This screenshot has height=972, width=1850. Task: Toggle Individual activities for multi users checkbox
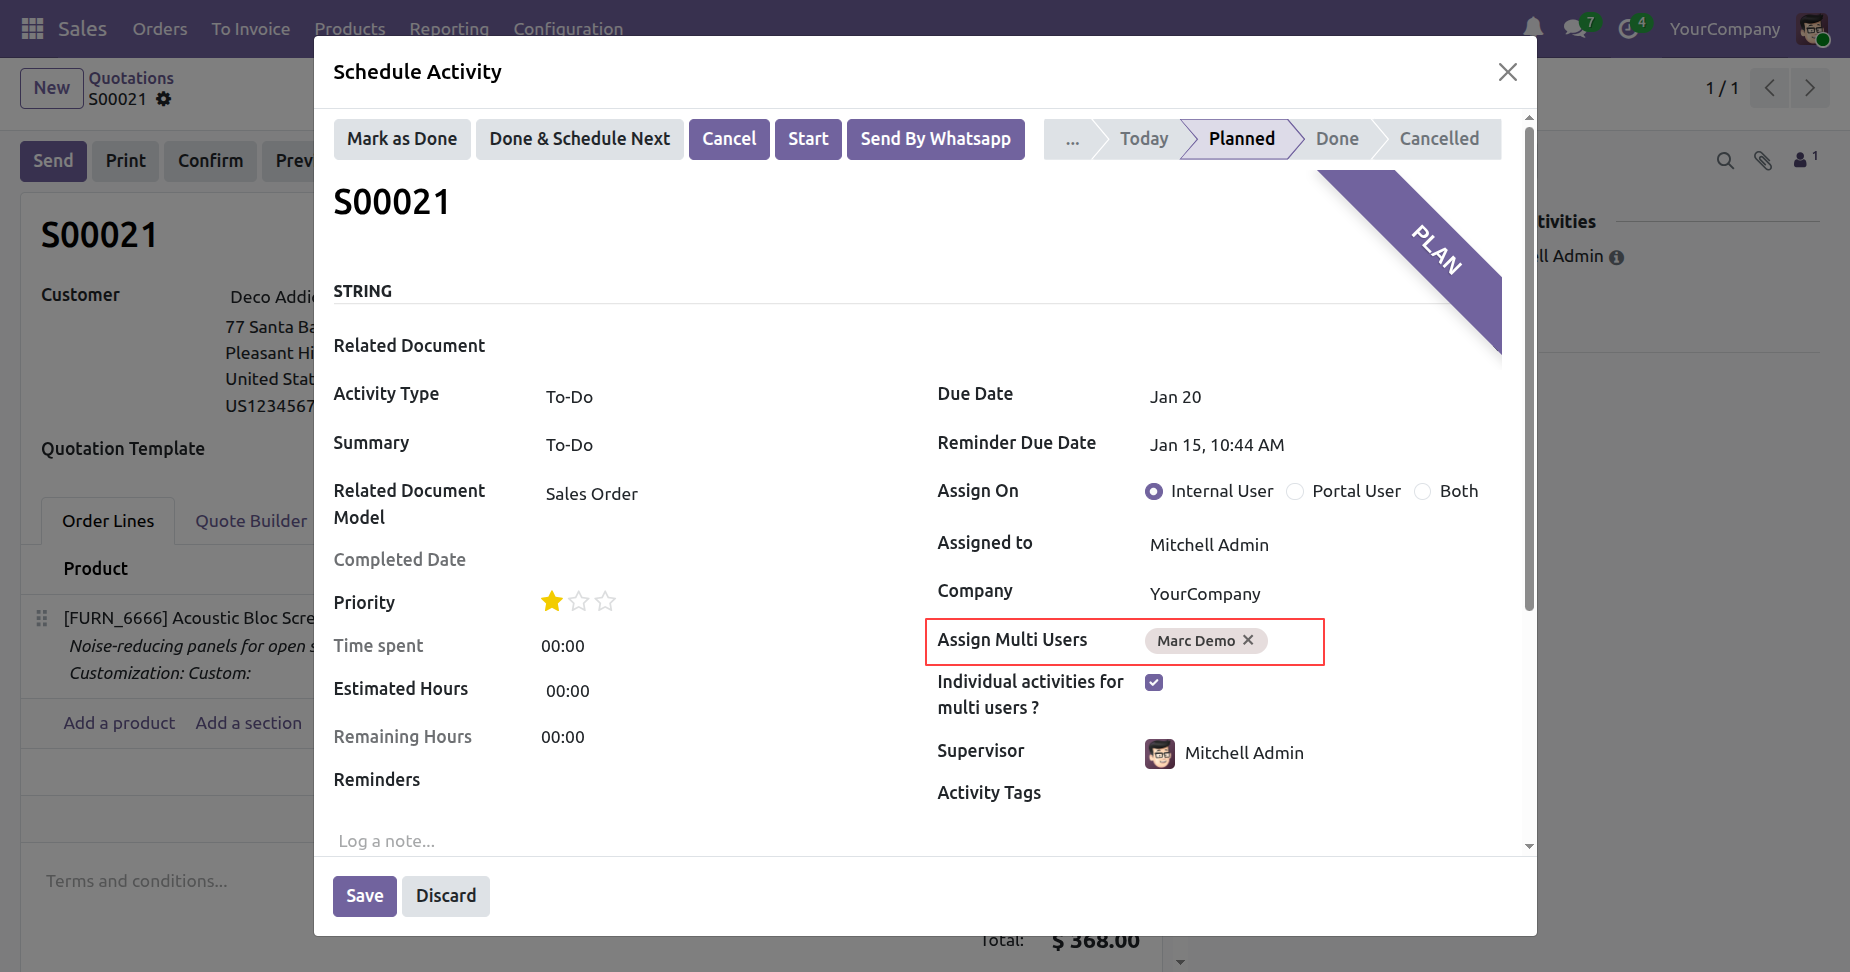[1154, 682]
